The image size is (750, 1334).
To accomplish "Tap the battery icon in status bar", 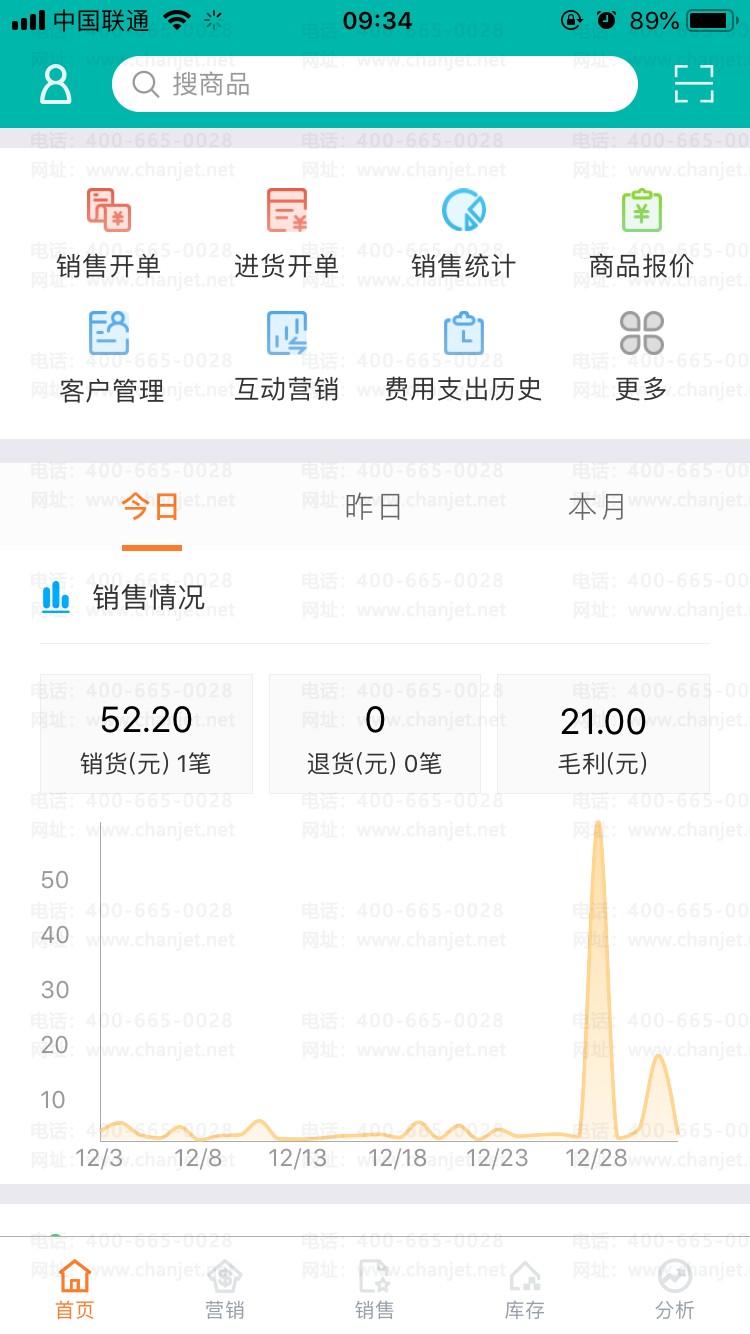I will [713, 20].
